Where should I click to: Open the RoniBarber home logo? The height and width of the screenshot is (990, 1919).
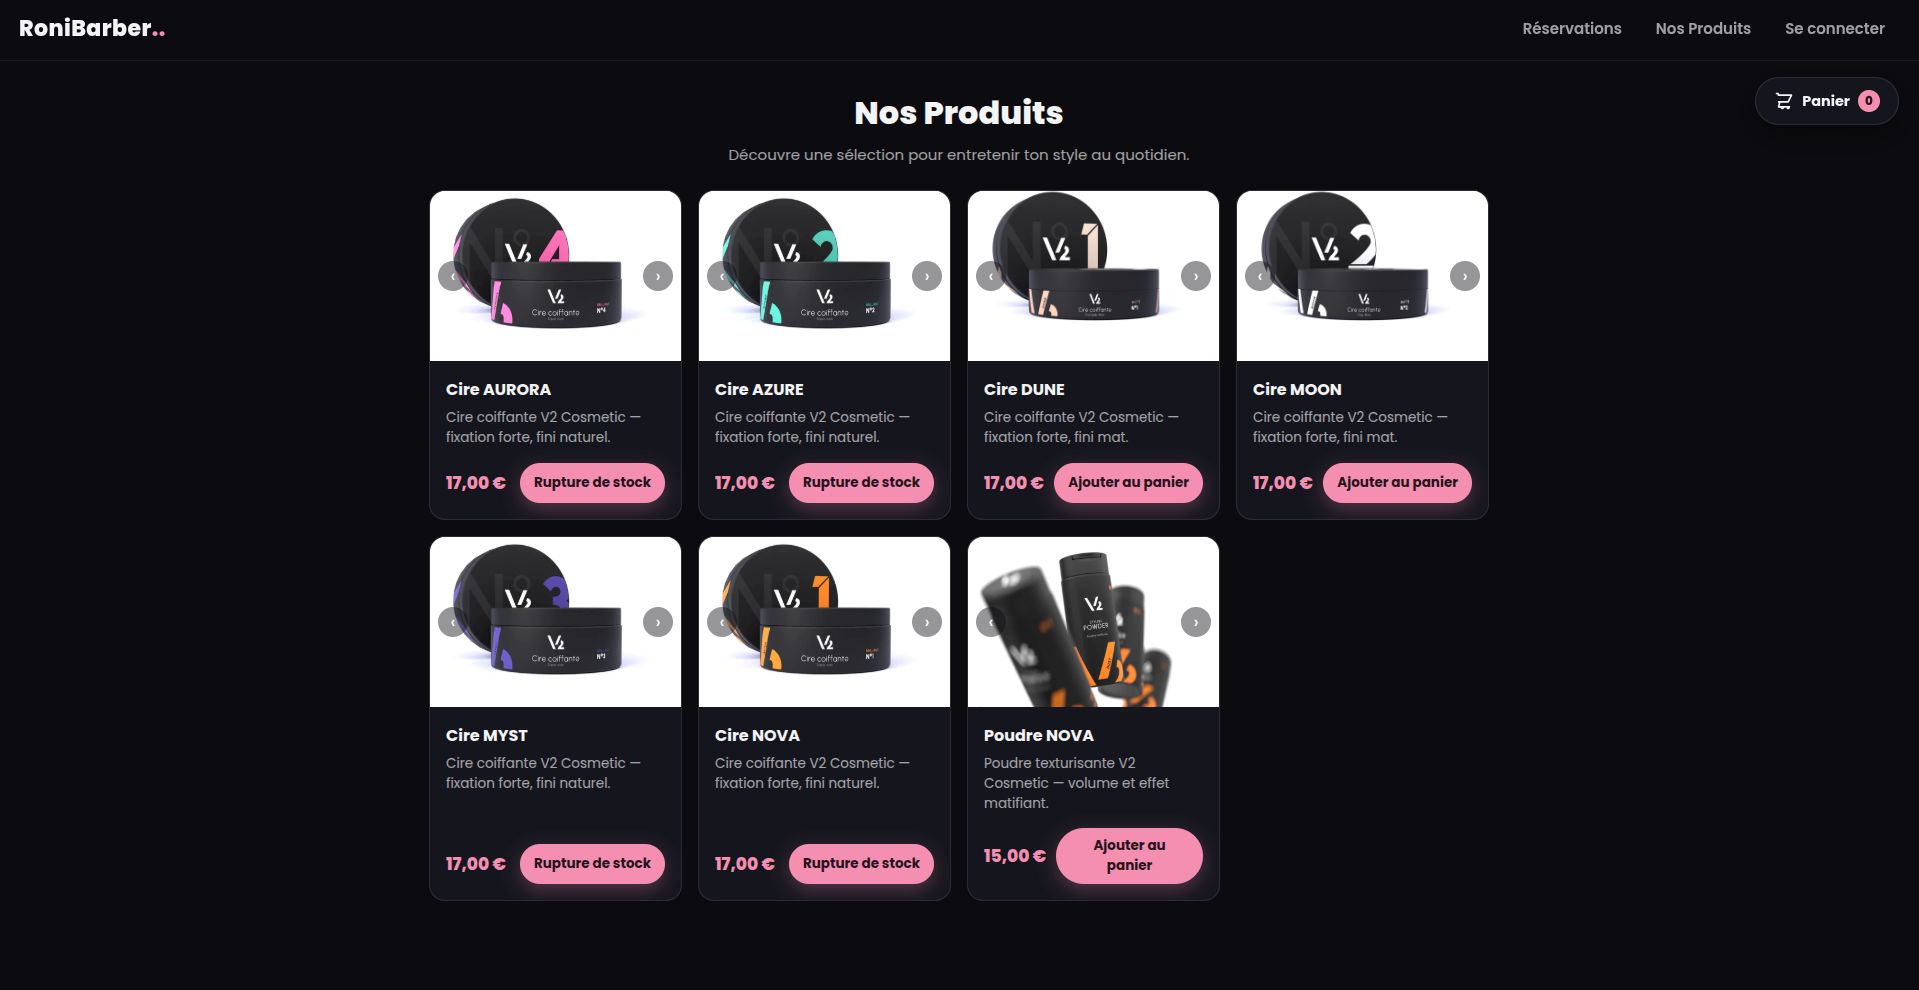(92, 29)
